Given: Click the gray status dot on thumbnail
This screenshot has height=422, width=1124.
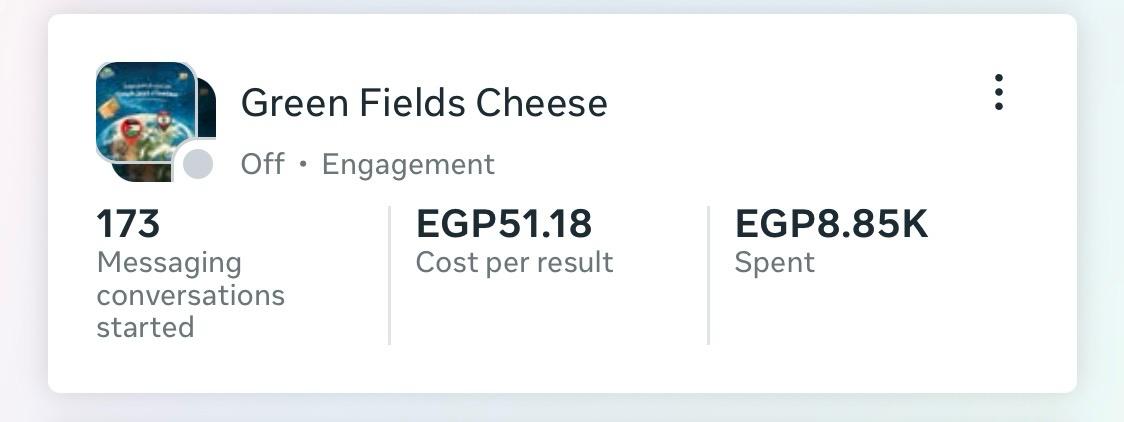Looking at the screenshot, I should [198, 164].
